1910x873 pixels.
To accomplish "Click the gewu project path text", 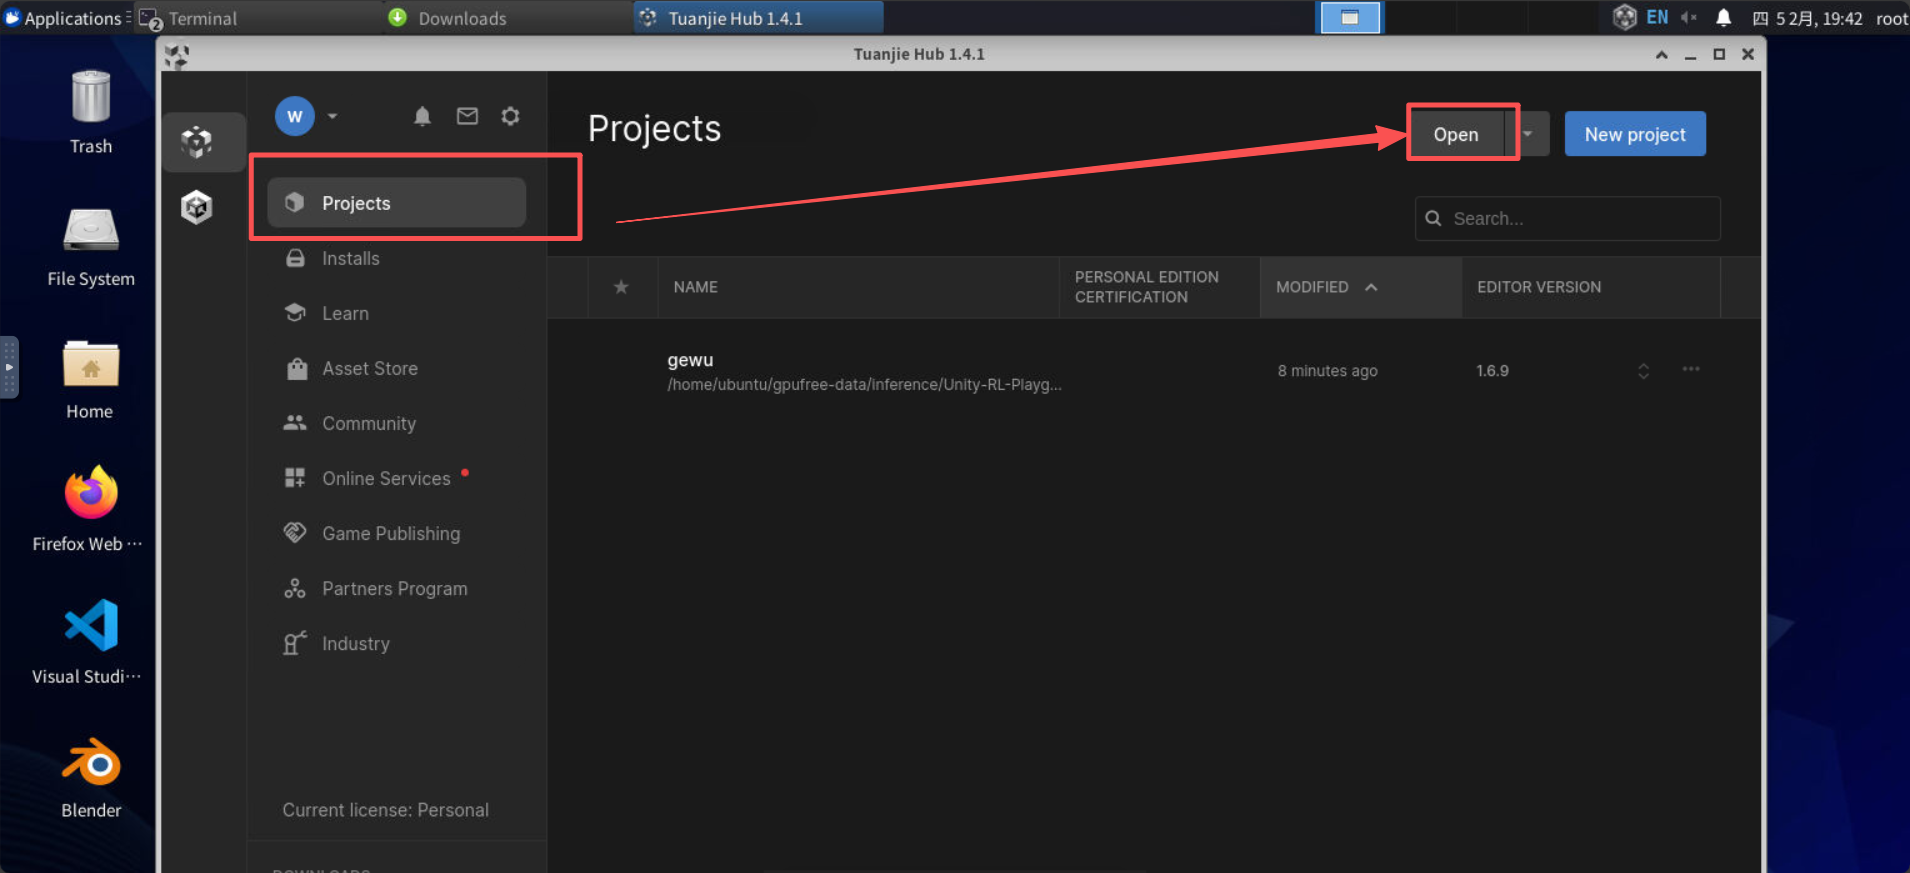I will 864,385.
